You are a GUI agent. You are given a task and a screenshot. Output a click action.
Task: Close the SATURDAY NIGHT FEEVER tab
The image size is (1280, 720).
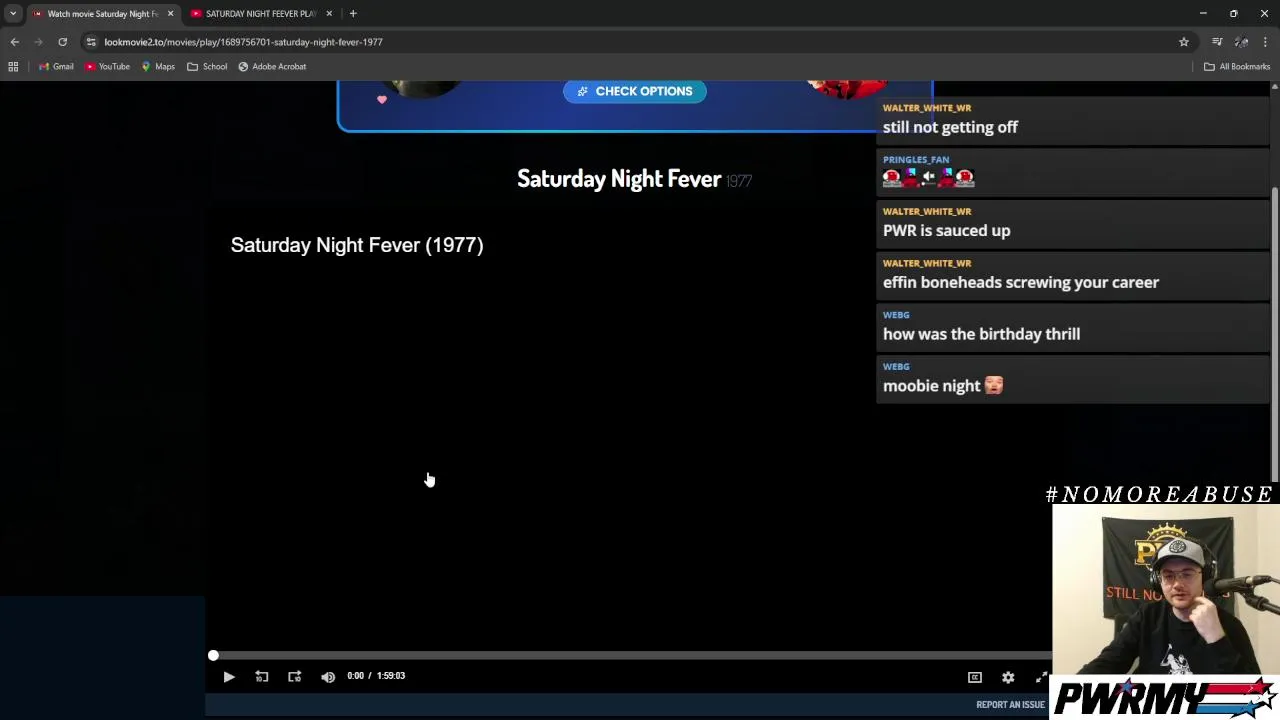(x=329, y=14)
